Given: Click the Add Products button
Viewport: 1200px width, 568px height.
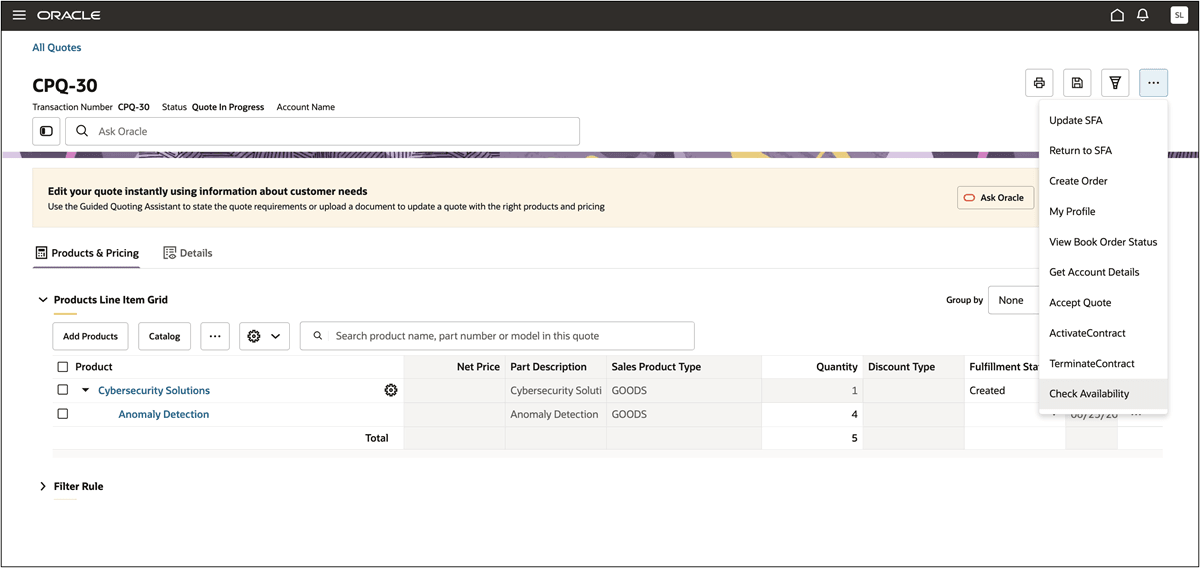Looking at the screenshot, I should (90, 336).
